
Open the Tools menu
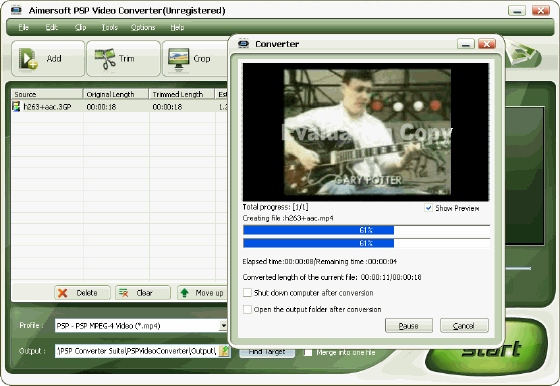click(109, 27)
